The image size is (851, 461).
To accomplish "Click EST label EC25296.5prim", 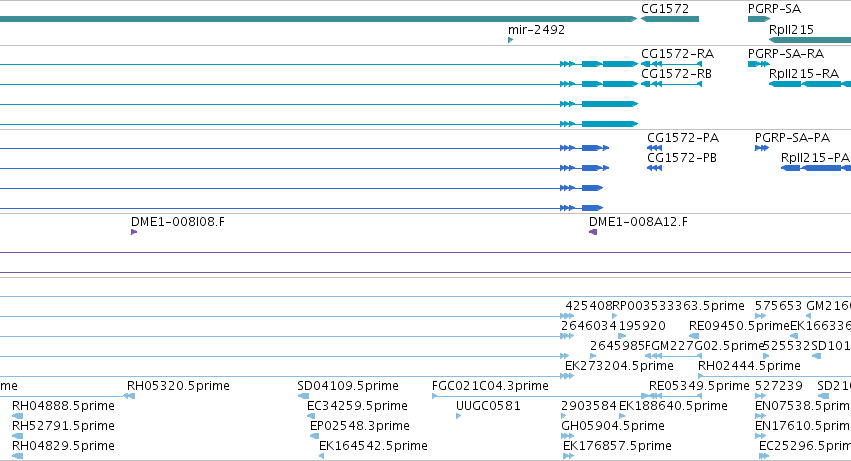I will (x=804, y=446).
